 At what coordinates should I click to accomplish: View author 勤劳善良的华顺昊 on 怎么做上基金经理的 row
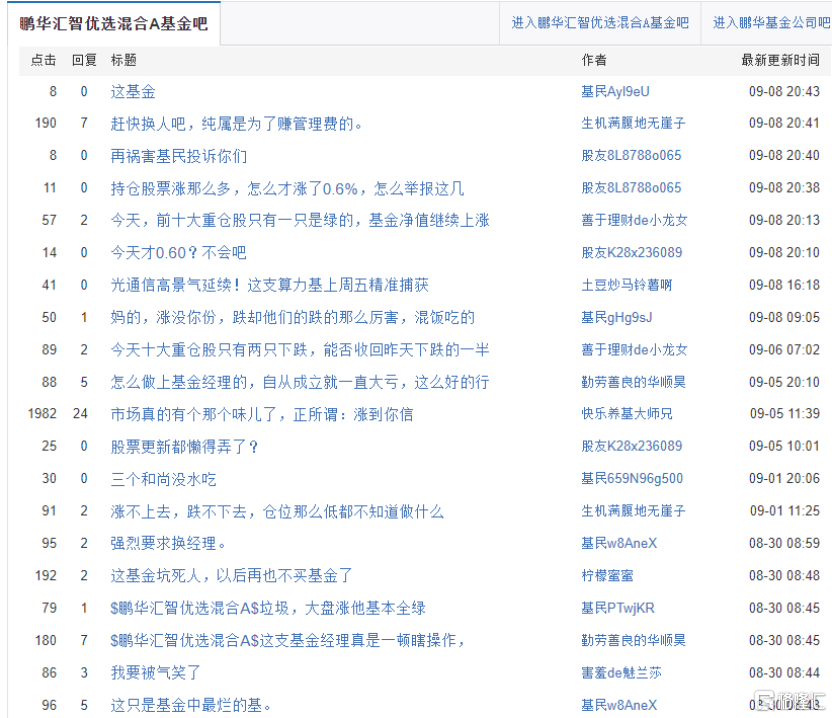[x=634, y=382]
